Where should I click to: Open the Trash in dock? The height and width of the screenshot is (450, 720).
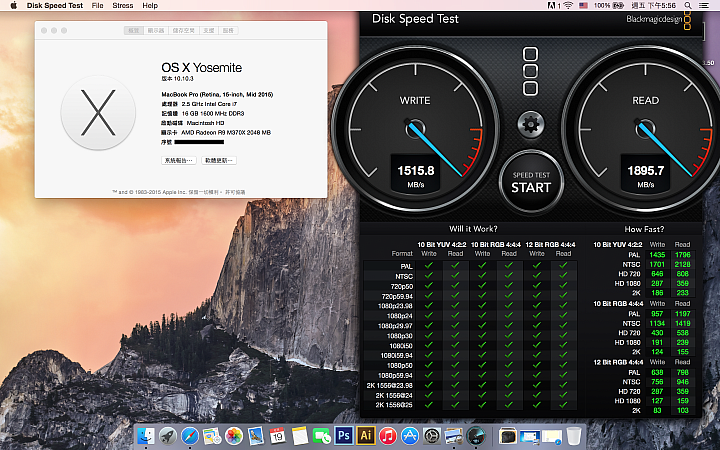coord(574,435)
